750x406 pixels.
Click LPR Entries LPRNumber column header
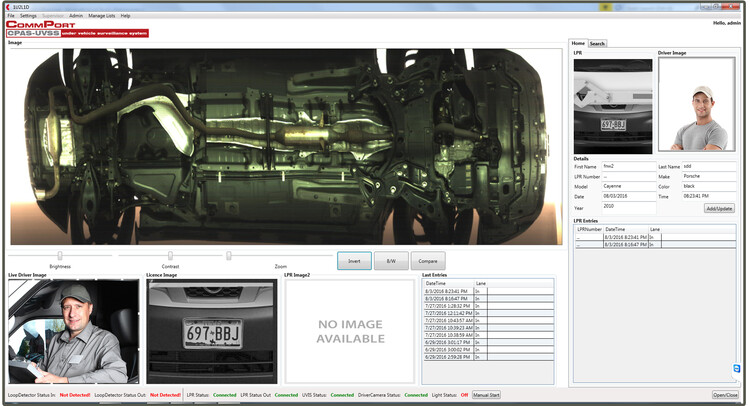(589, 230)
